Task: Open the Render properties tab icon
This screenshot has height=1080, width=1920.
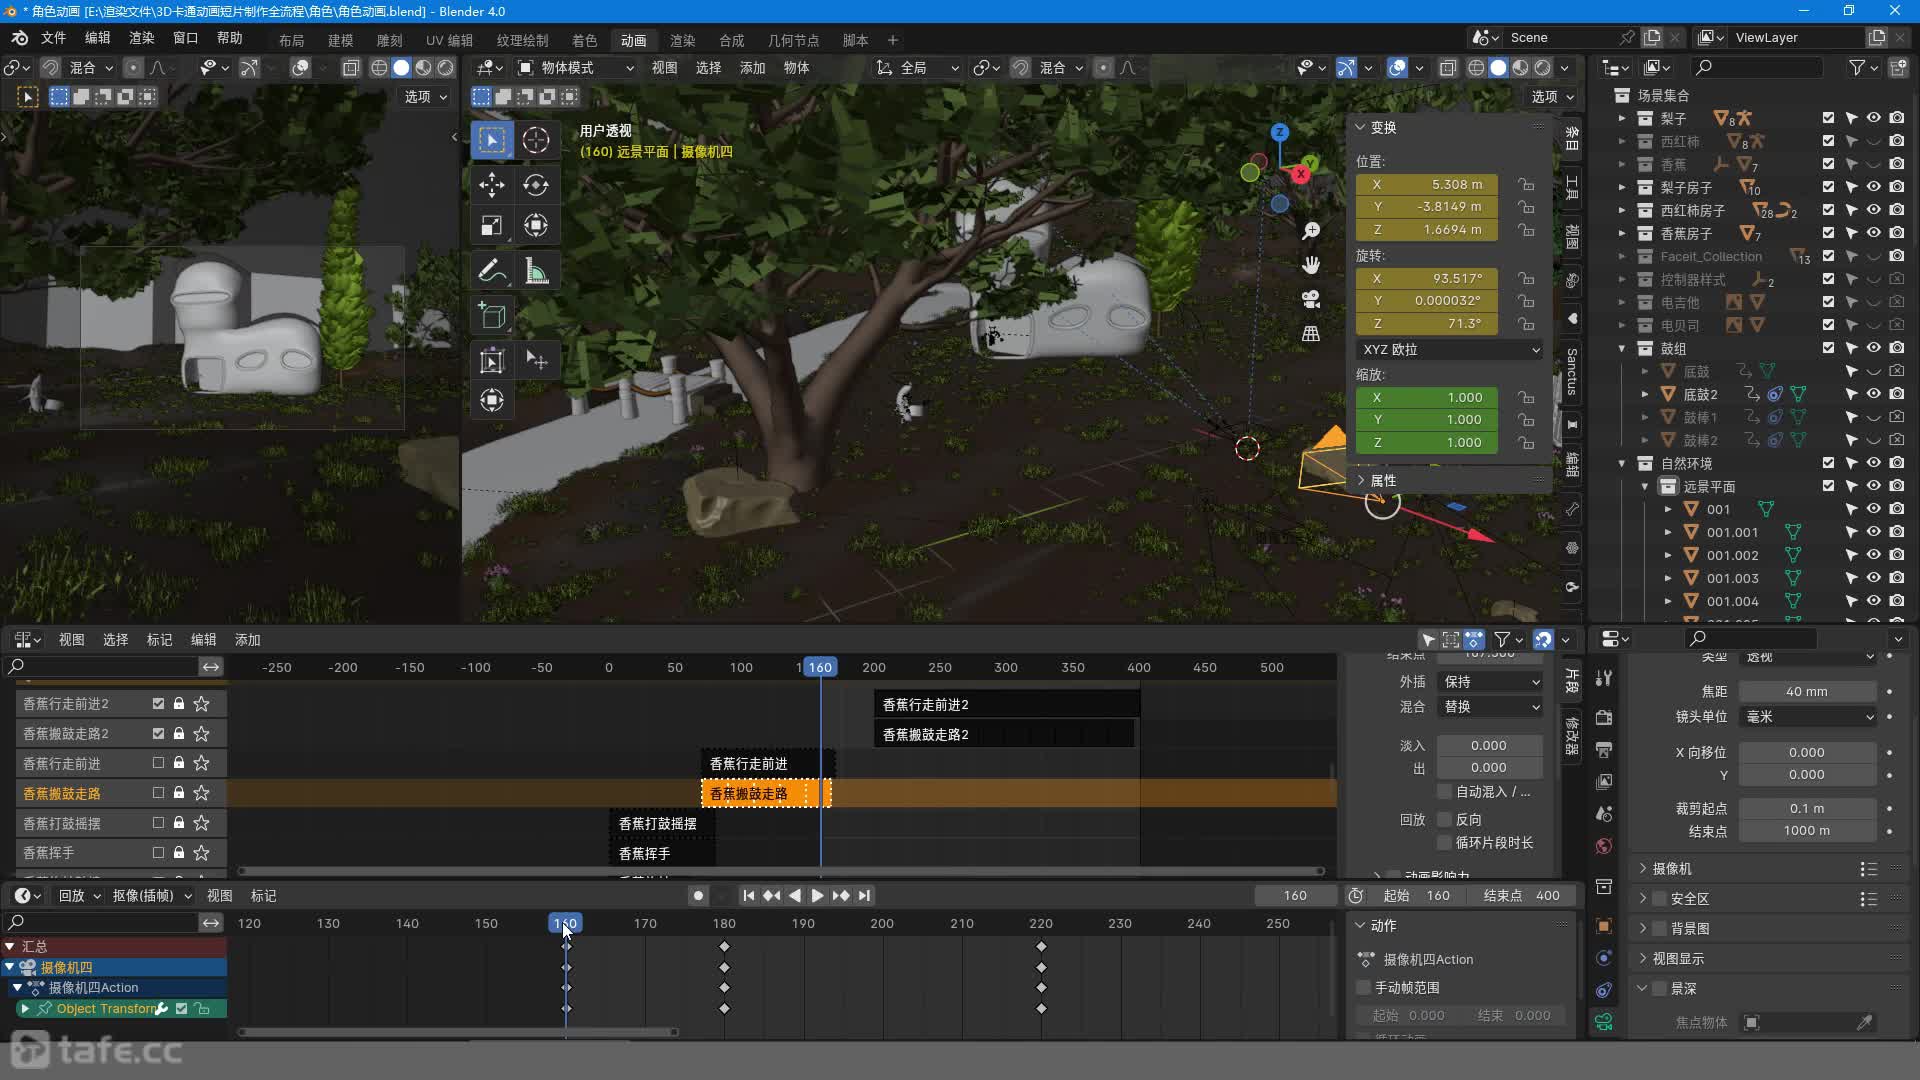Action: click(1604, 717)
